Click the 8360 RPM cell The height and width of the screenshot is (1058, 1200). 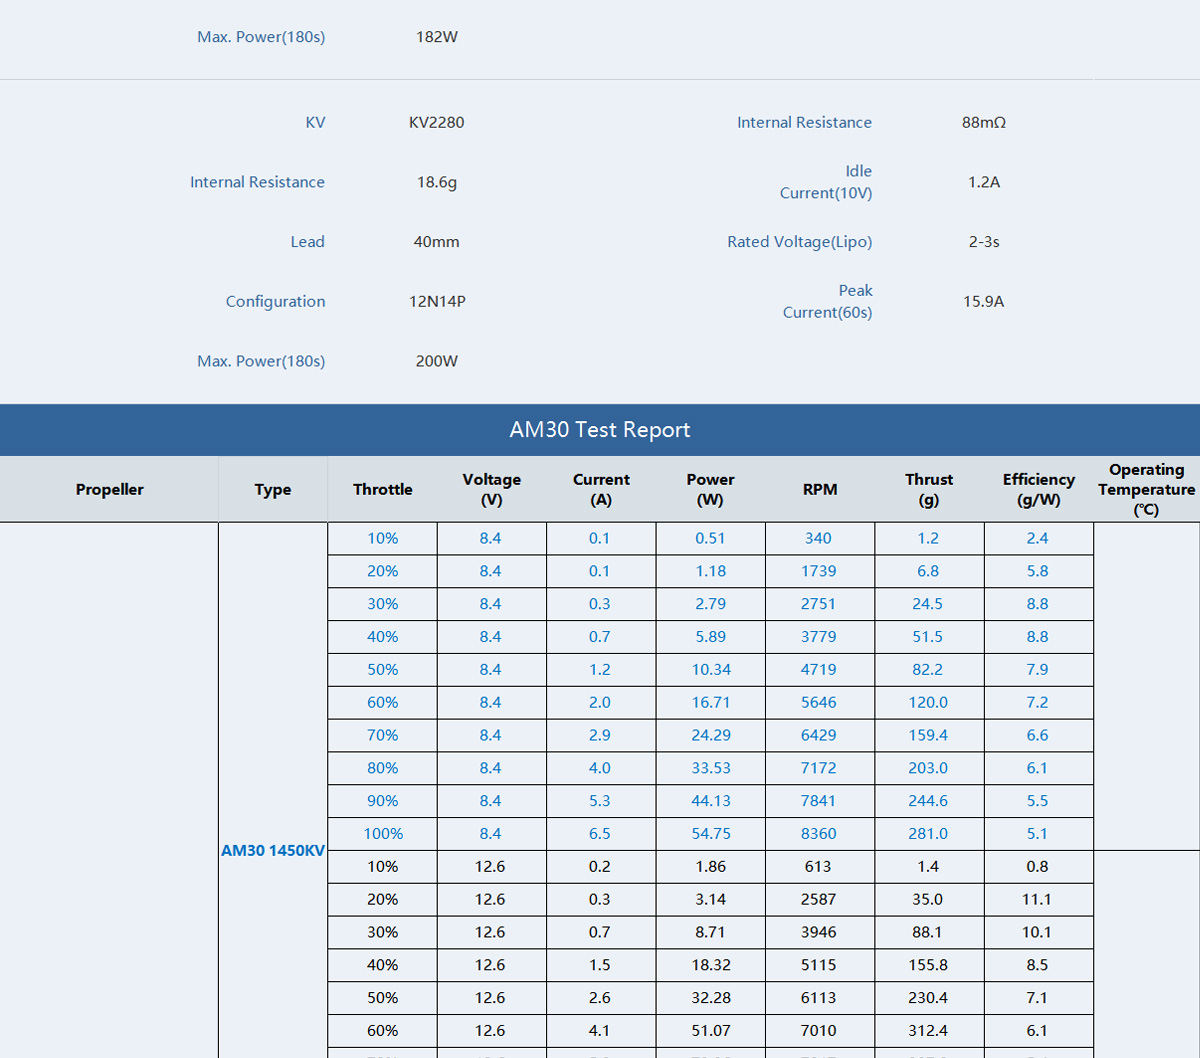click(820, 834)
